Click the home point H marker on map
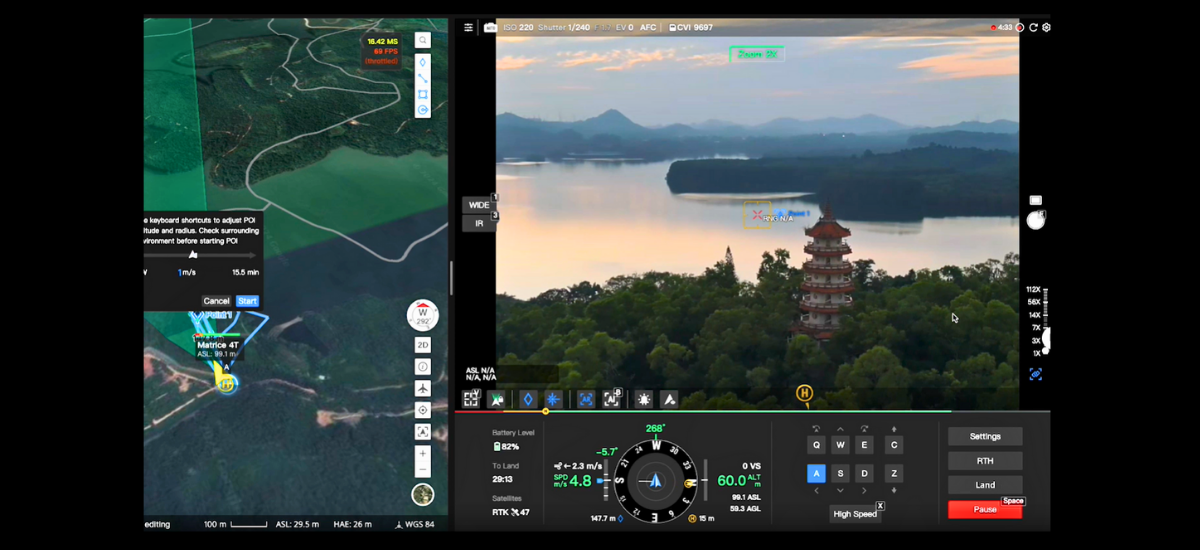Image resolution: width=1200 pixels, height=550 pixels. 227,384
